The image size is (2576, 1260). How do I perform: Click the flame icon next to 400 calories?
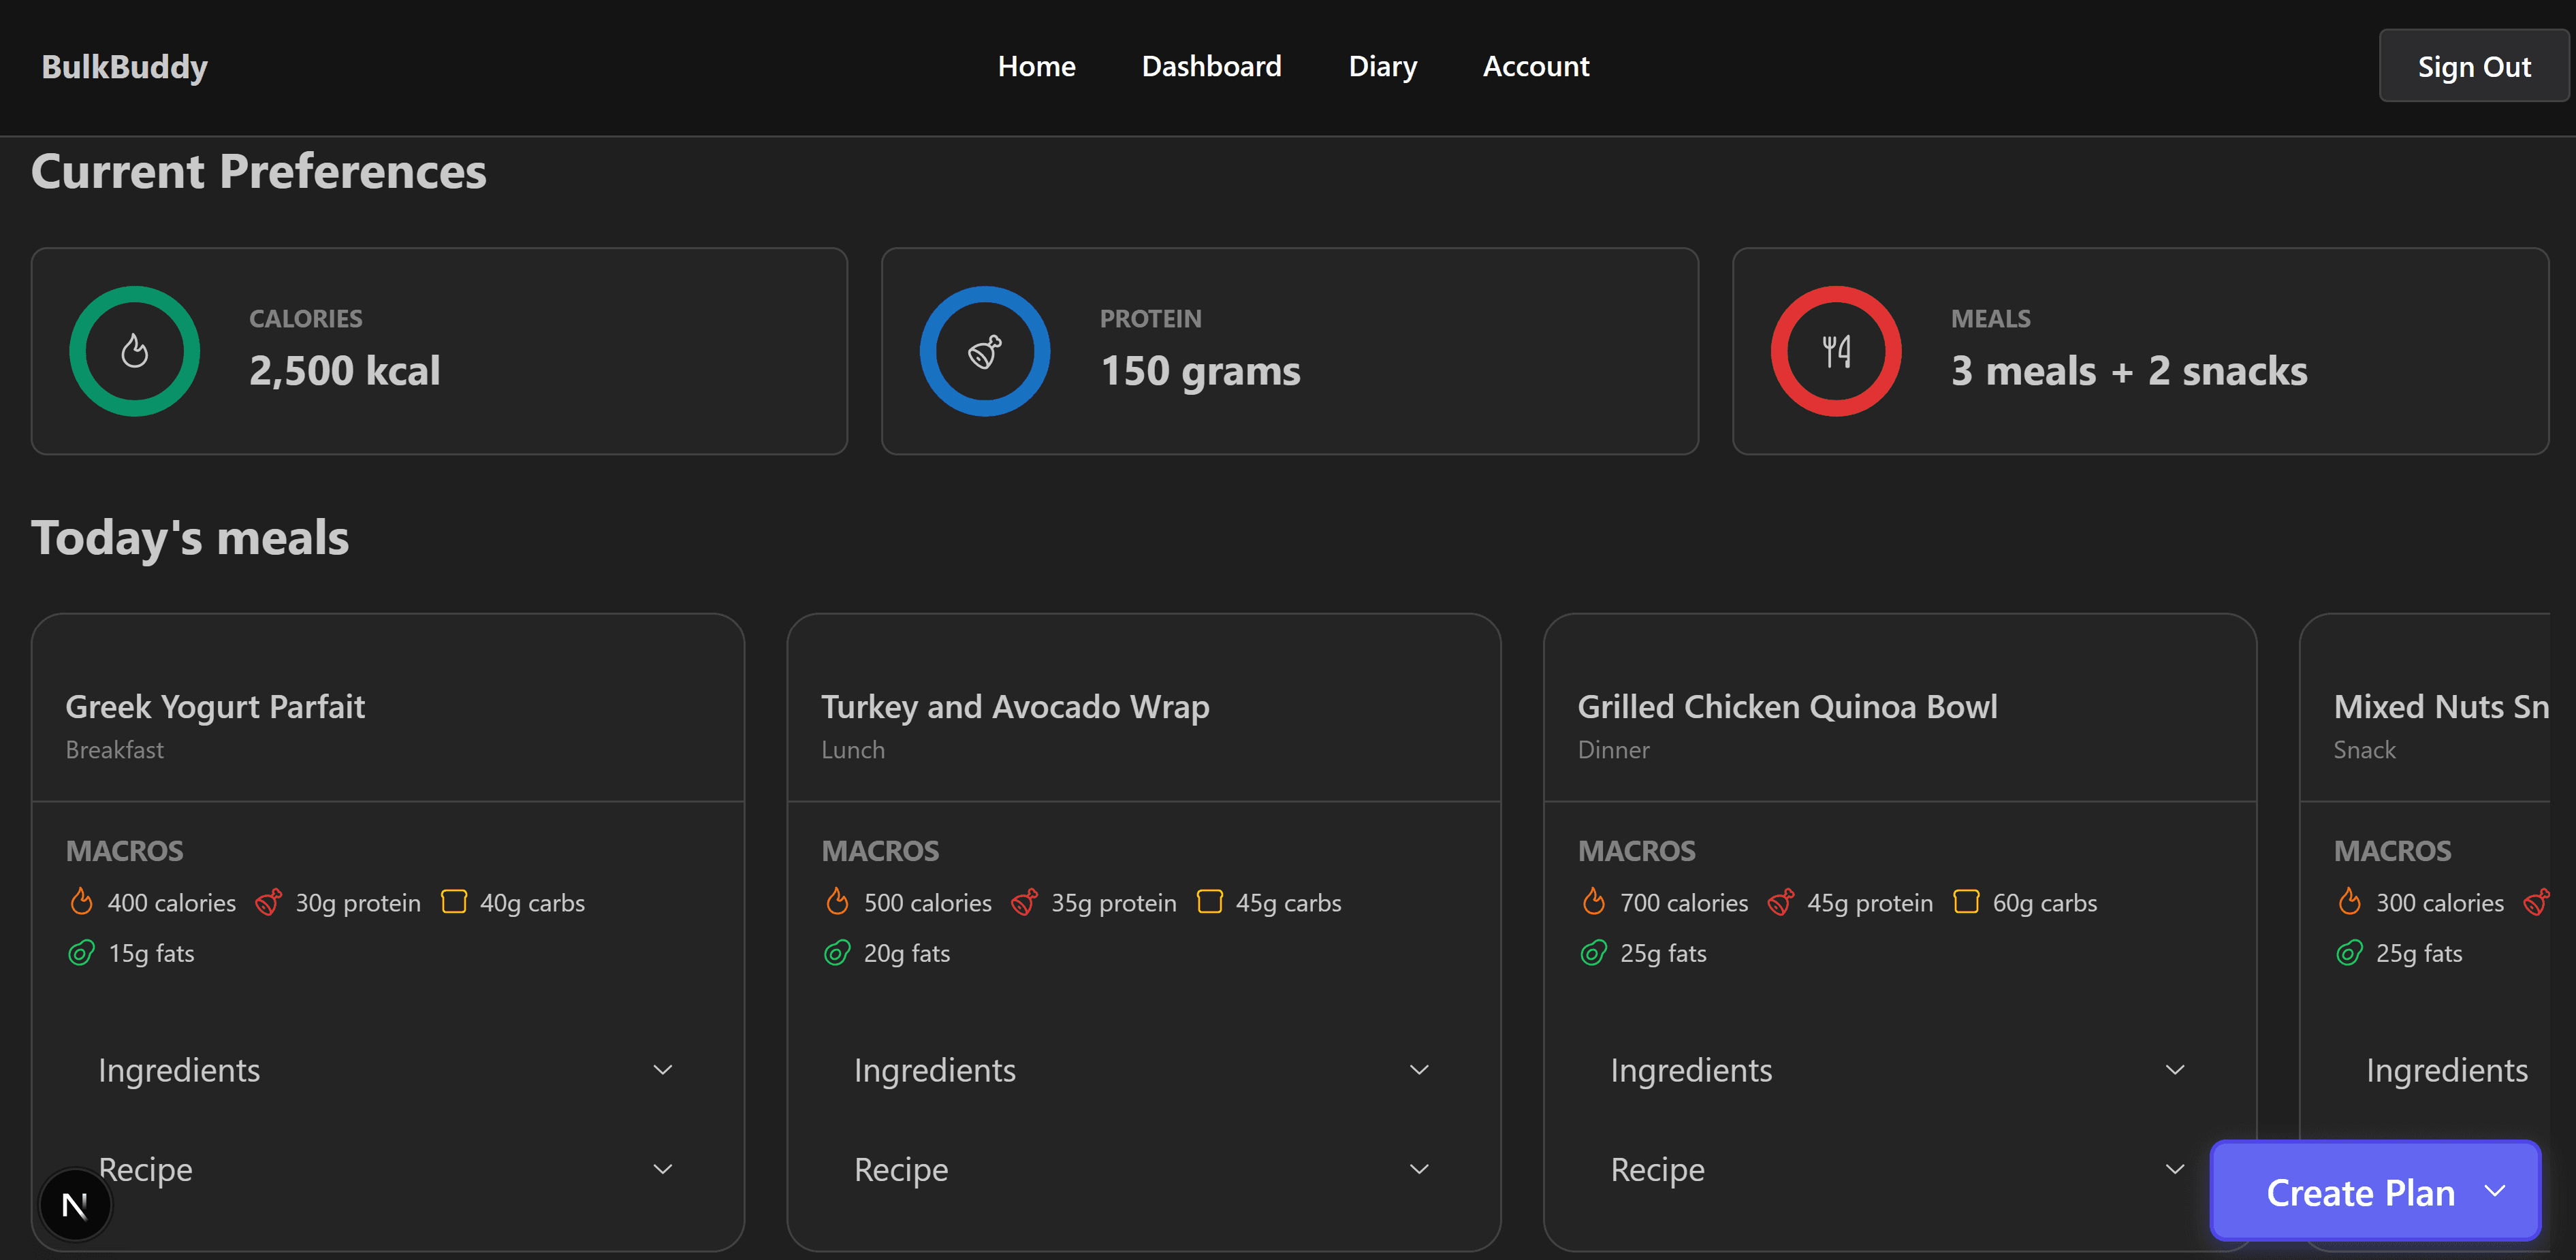tap(81, 901)
